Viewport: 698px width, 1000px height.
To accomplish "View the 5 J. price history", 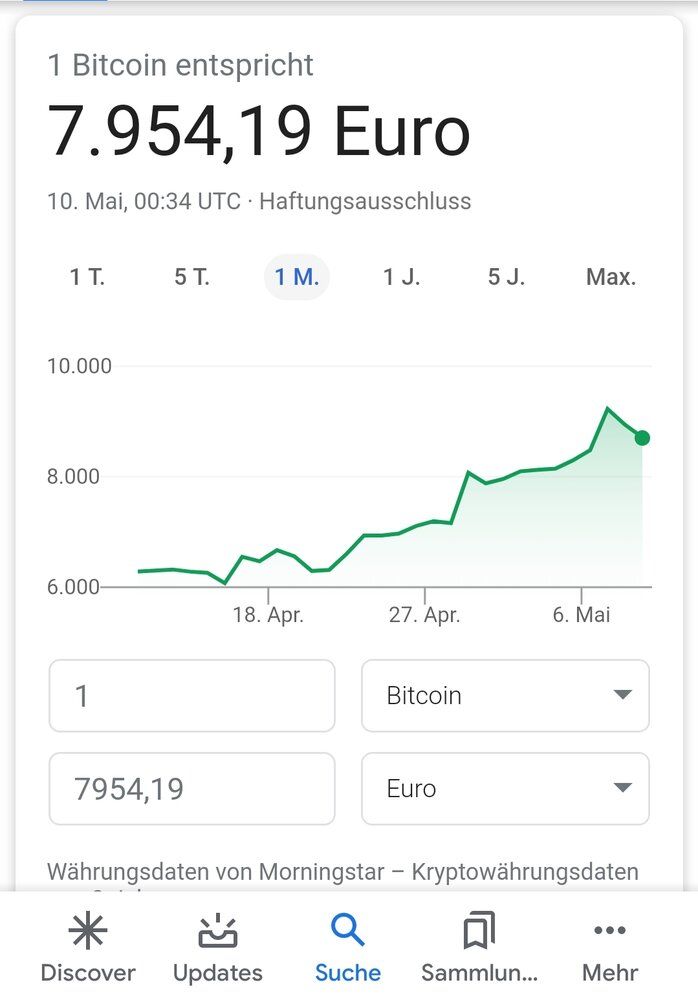I will point(505,277).
